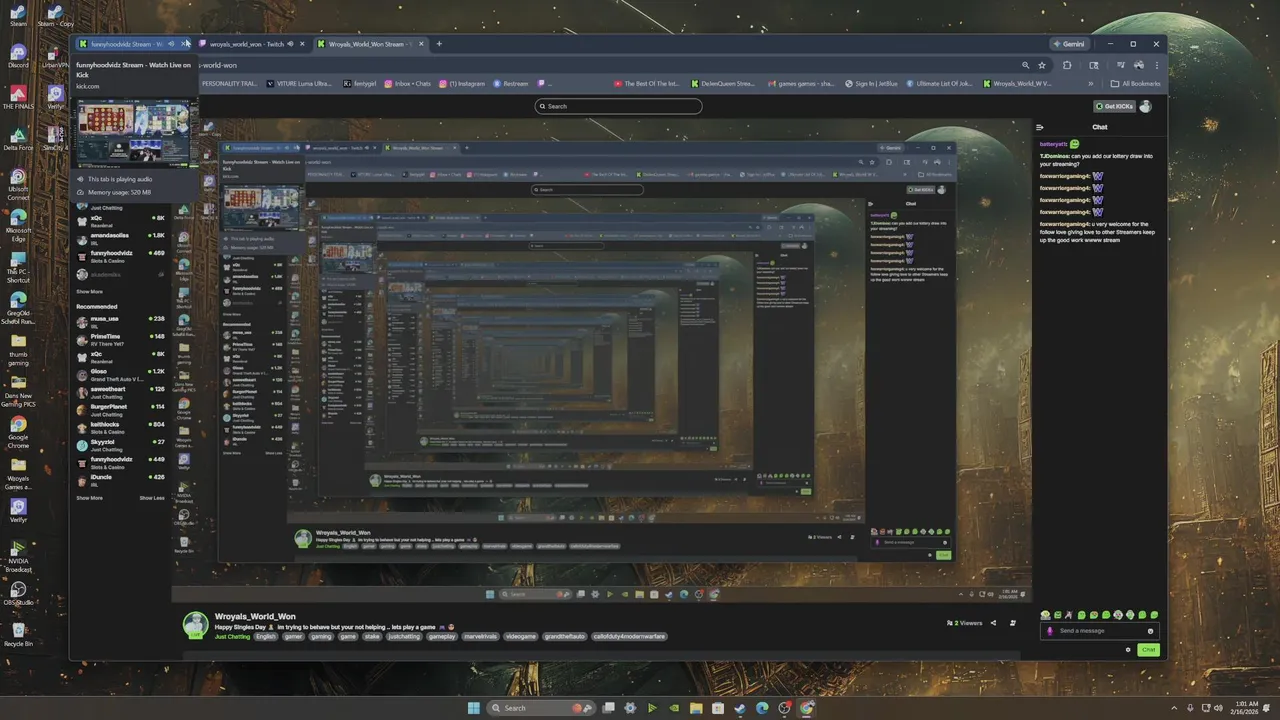Viewport: 1280px width, 720px height.
Task: Click Get KICKs button
Action: click(x=1114, y=106)
